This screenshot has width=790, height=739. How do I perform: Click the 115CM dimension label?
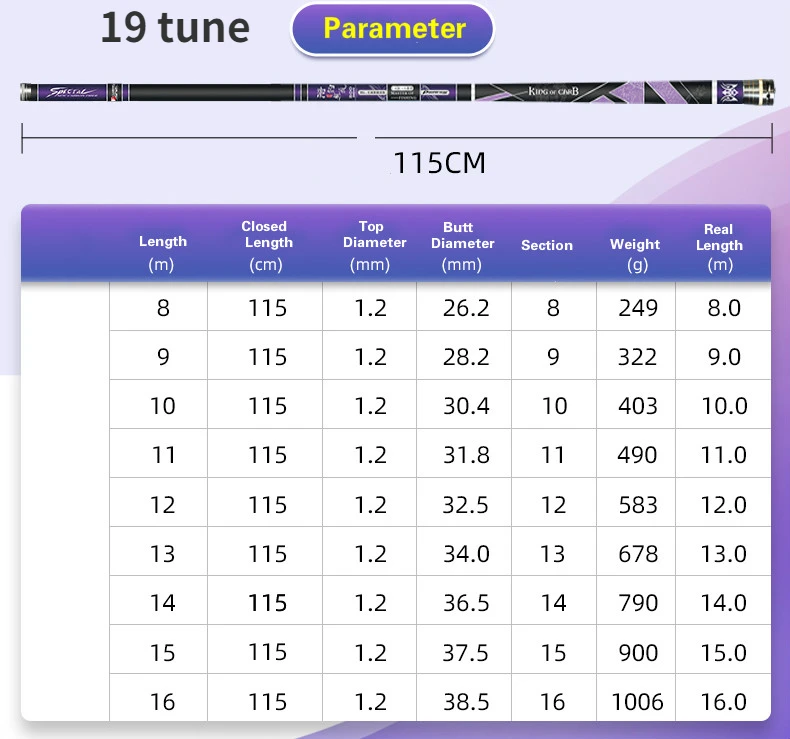[439, 163]
